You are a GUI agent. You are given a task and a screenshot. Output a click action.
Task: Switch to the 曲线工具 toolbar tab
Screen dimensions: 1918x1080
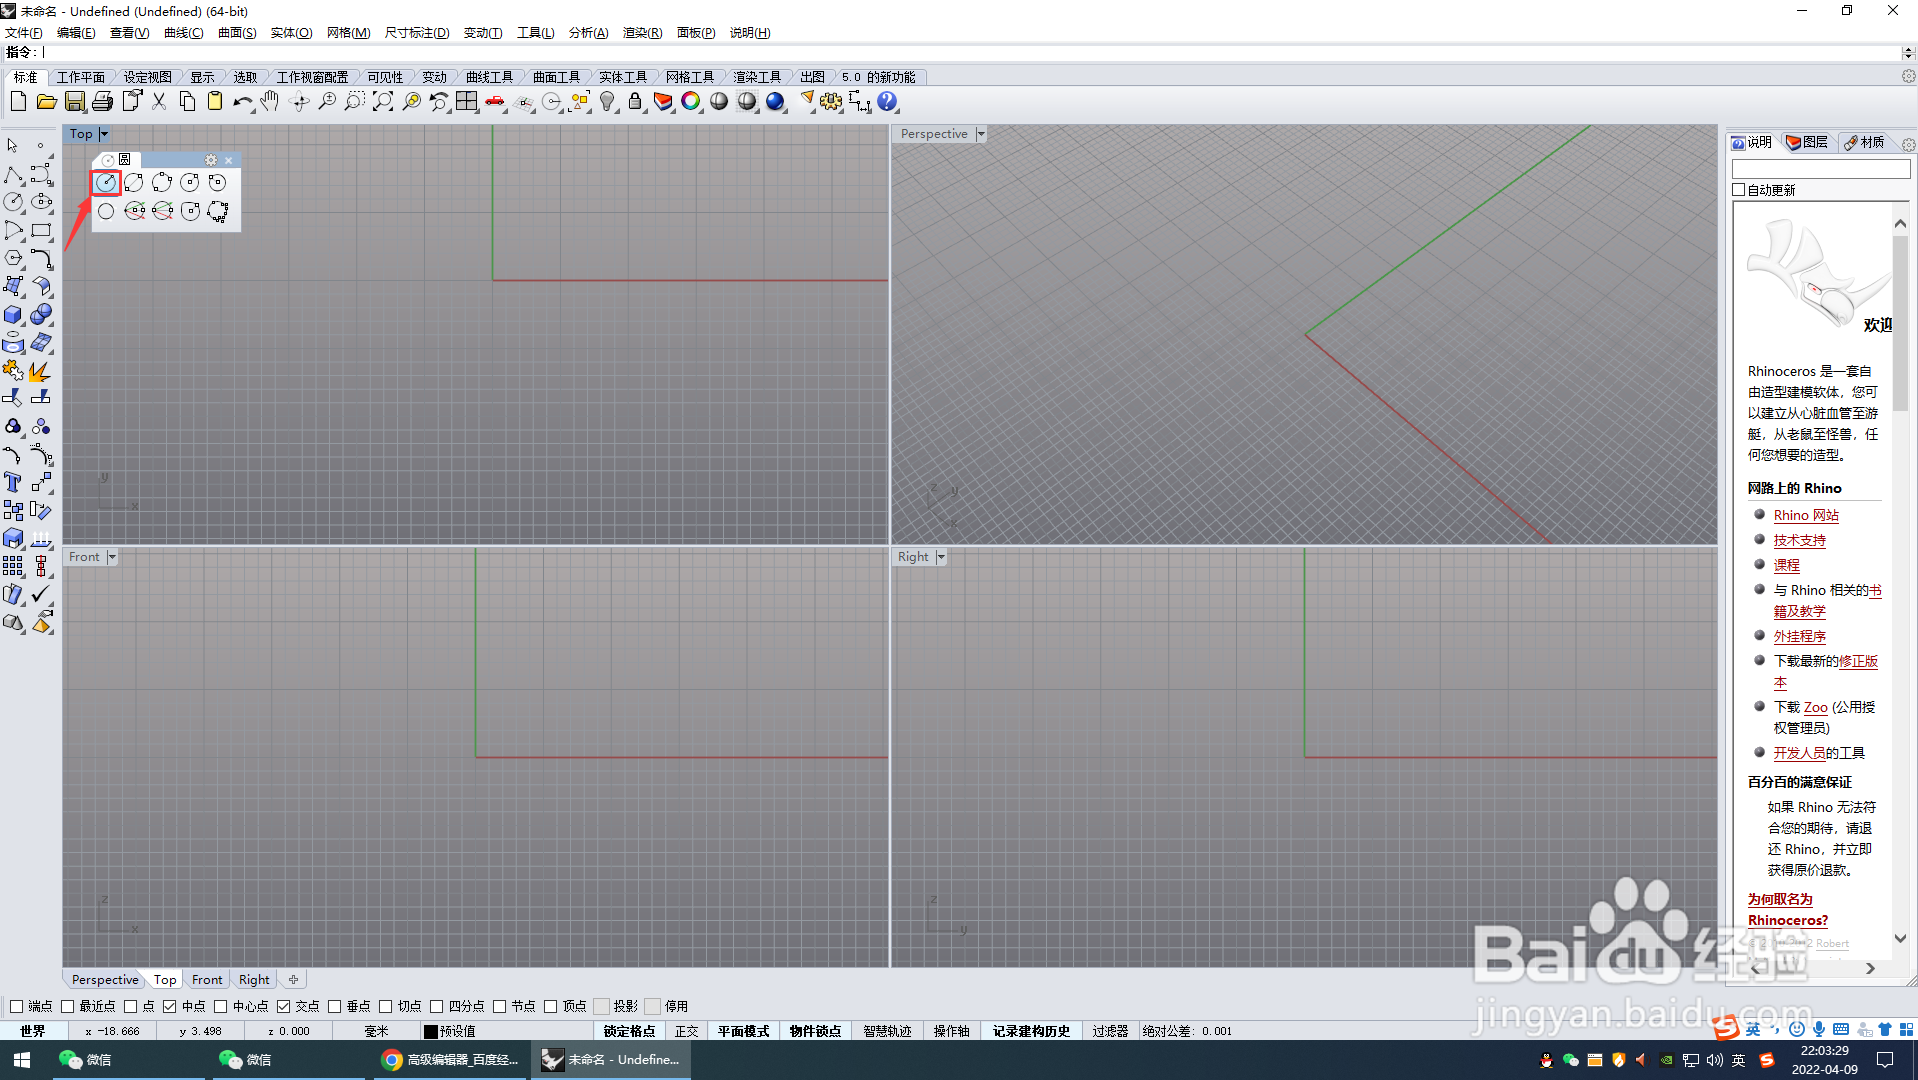489,77
